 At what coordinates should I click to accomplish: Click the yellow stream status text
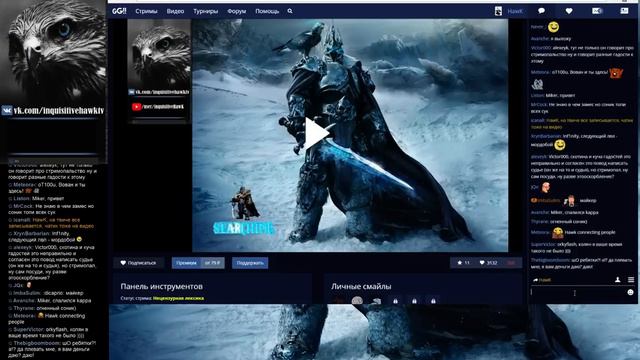pyautogui.click(x=178, y=298)
